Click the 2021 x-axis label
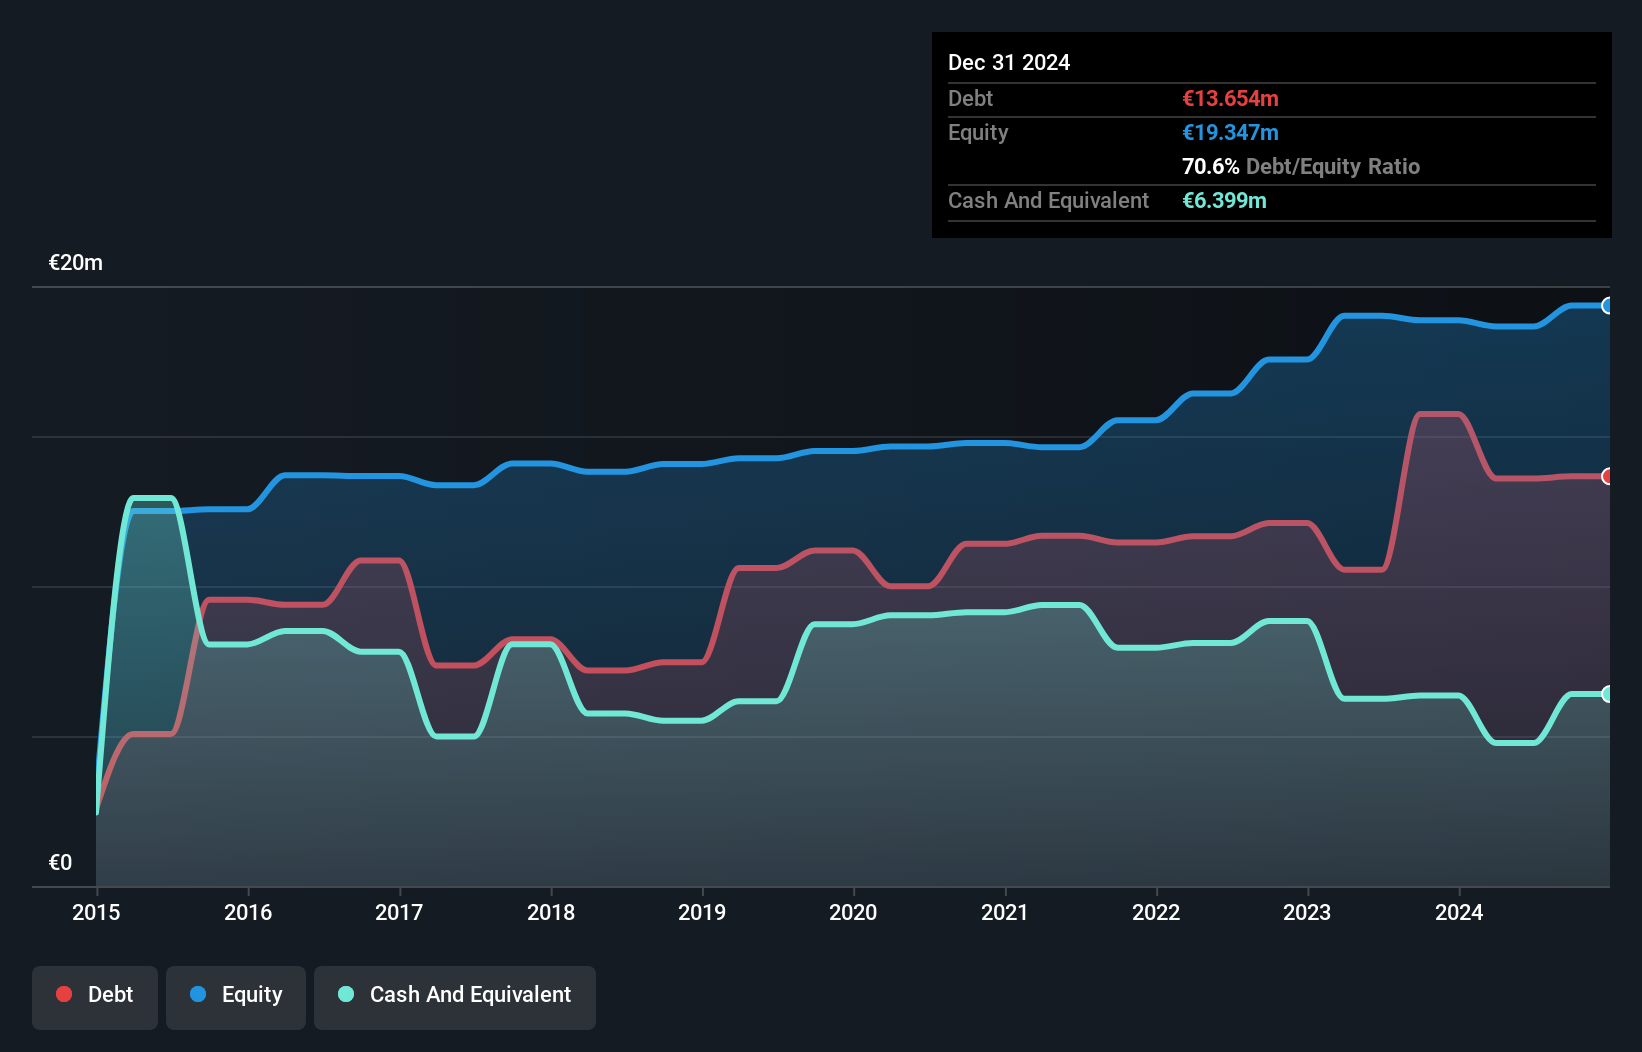 1005,912
